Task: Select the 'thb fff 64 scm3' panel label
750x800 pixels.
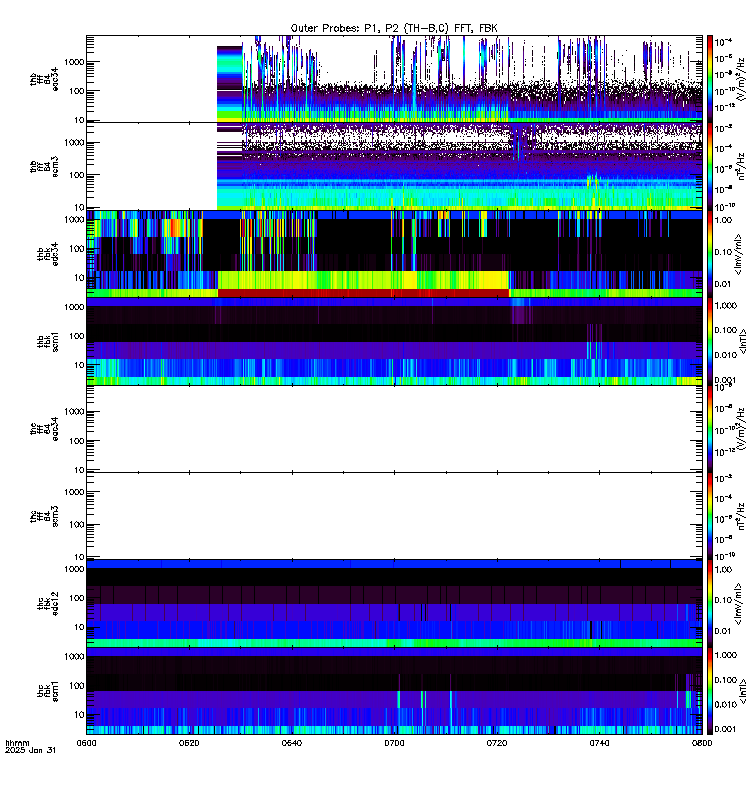Action: tap(44, 167)
